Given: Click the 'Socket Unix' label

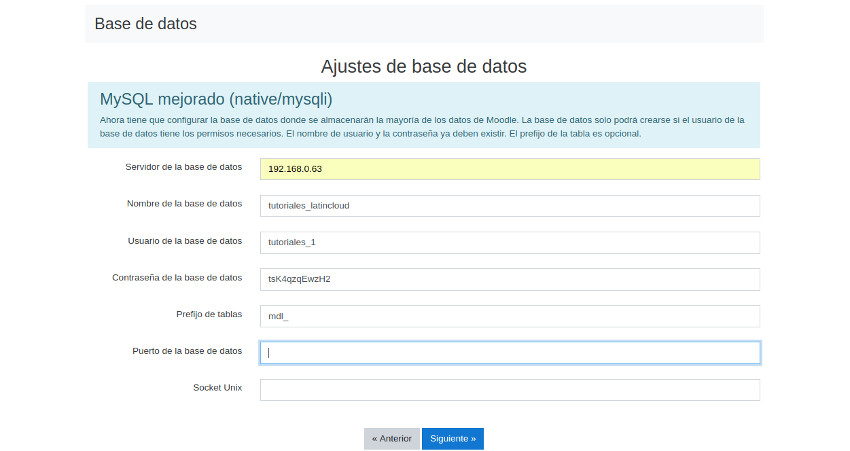Looking at the screenshot, I should (x=217, y=388).
